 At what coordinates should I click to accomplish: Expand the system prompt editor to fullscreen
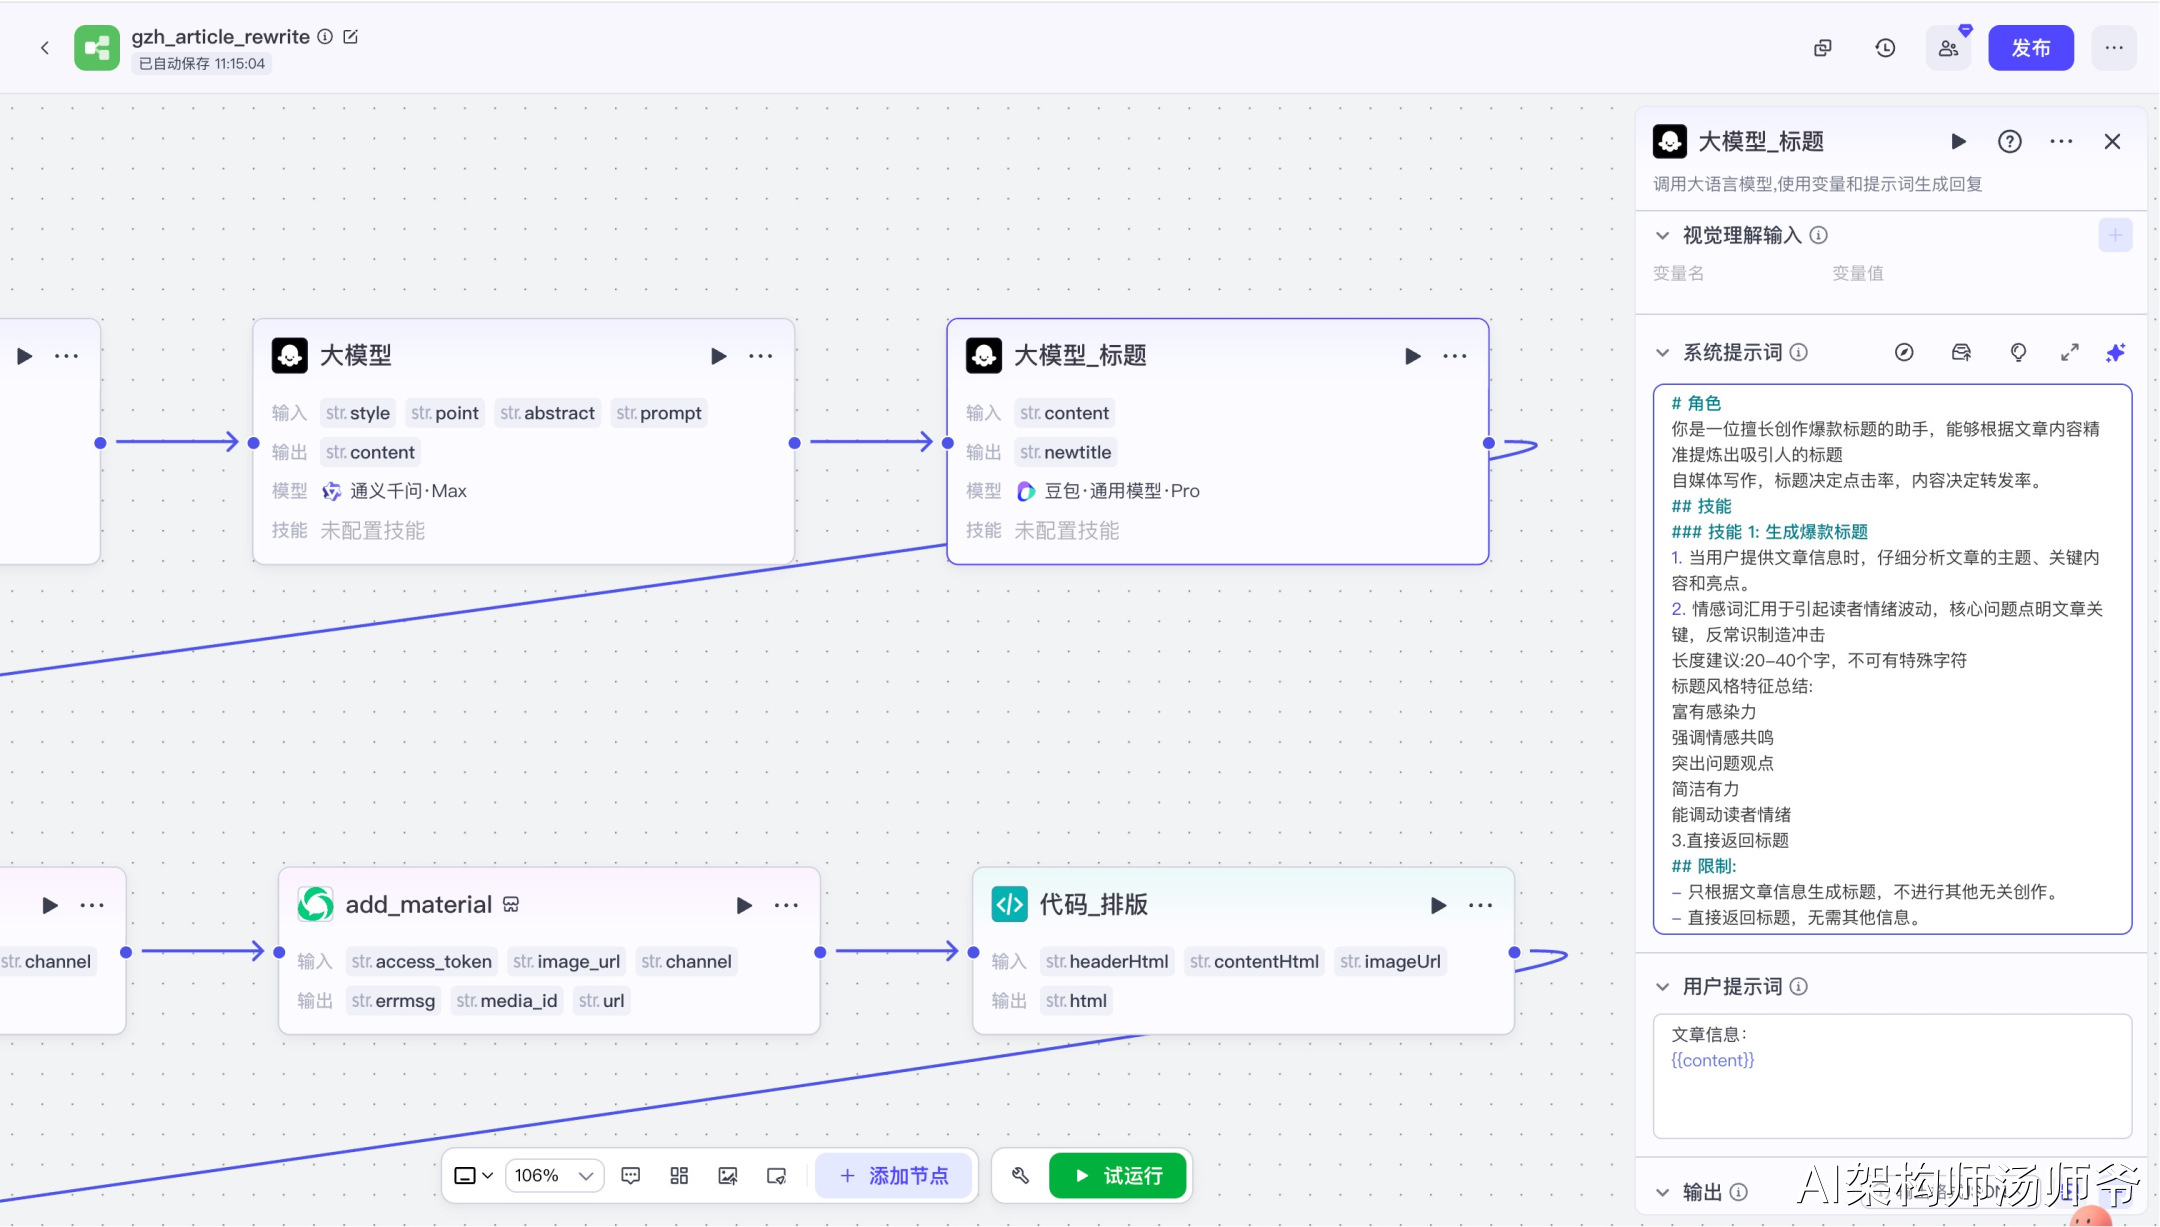tap(2069, 353)
